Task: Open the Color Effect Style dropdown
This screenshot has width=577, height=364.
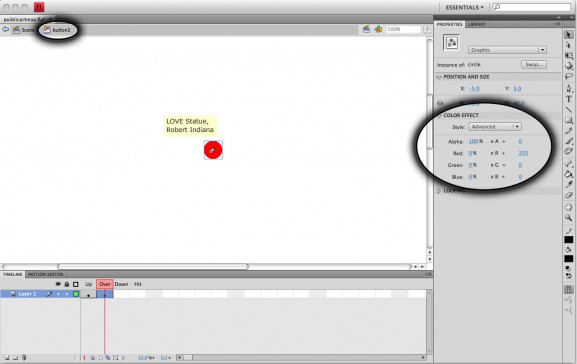Action: (x=495, y=127)
